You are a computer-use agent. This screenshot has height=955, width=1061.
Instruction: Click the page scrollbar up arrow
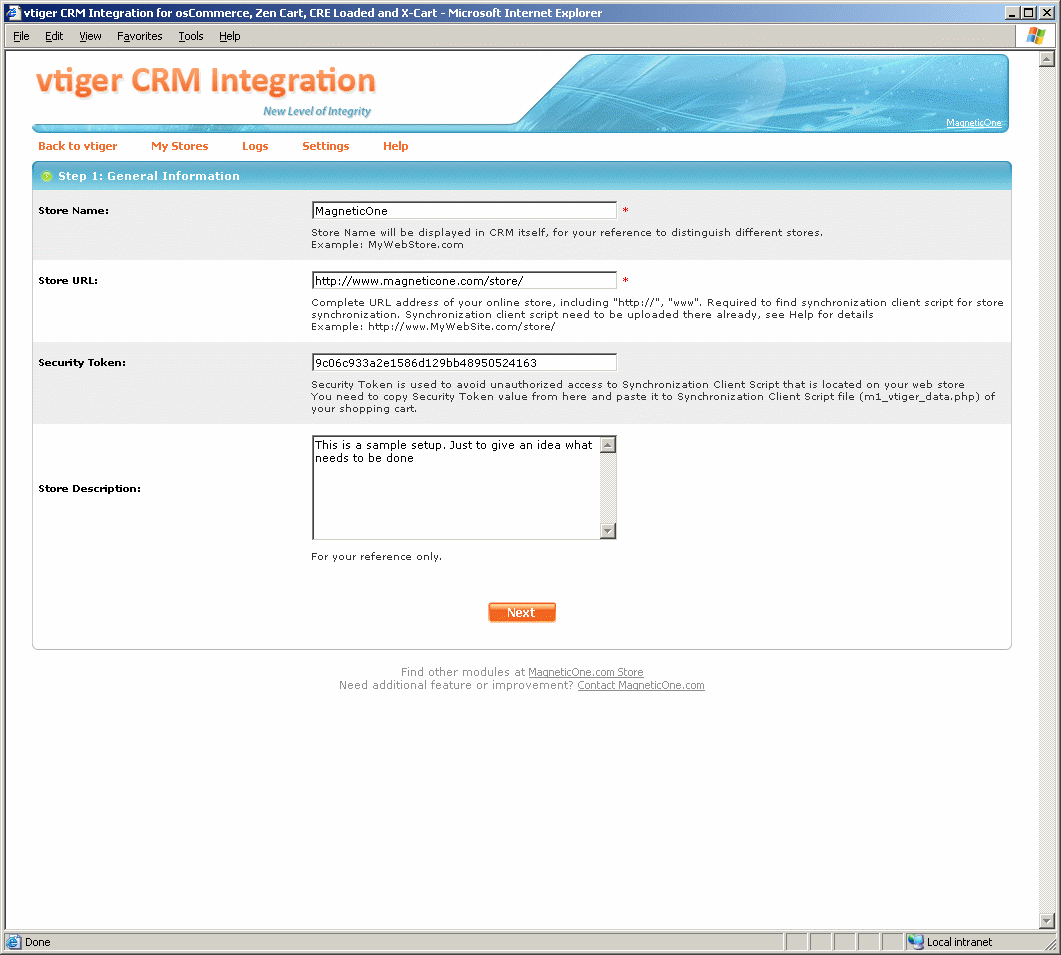1047,60
